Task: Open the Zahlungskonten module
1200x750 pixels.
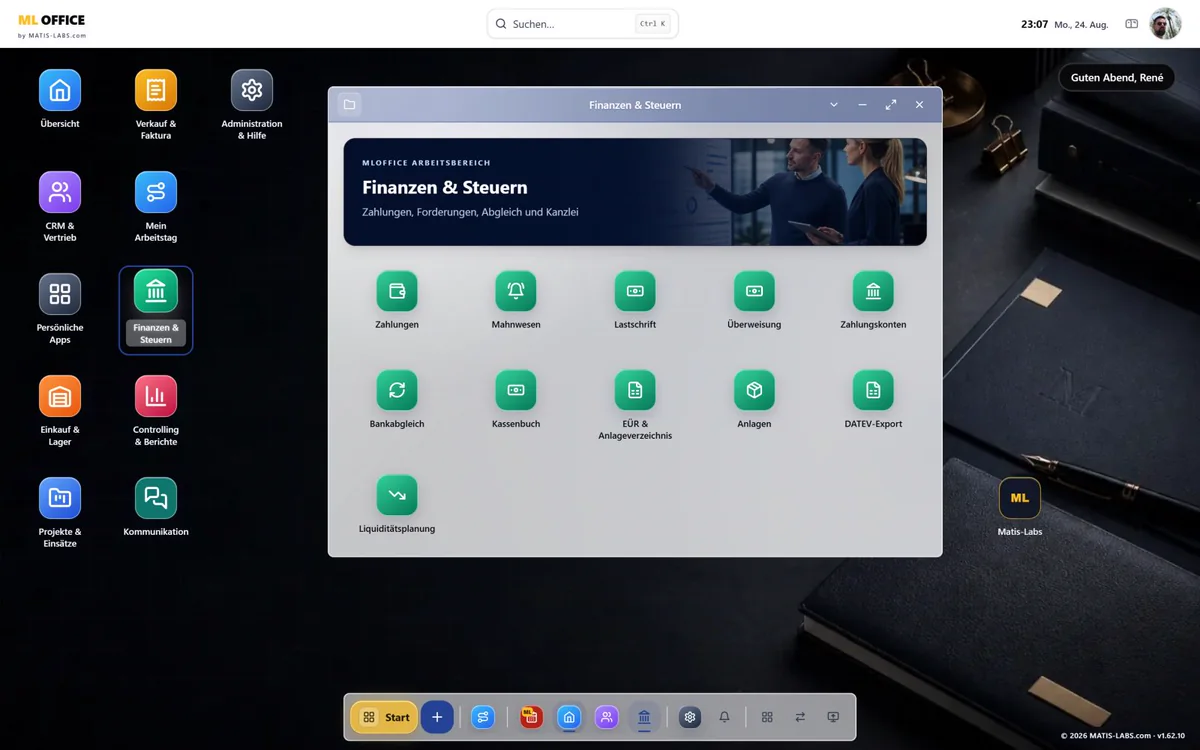Action: [x=873, y=291]
